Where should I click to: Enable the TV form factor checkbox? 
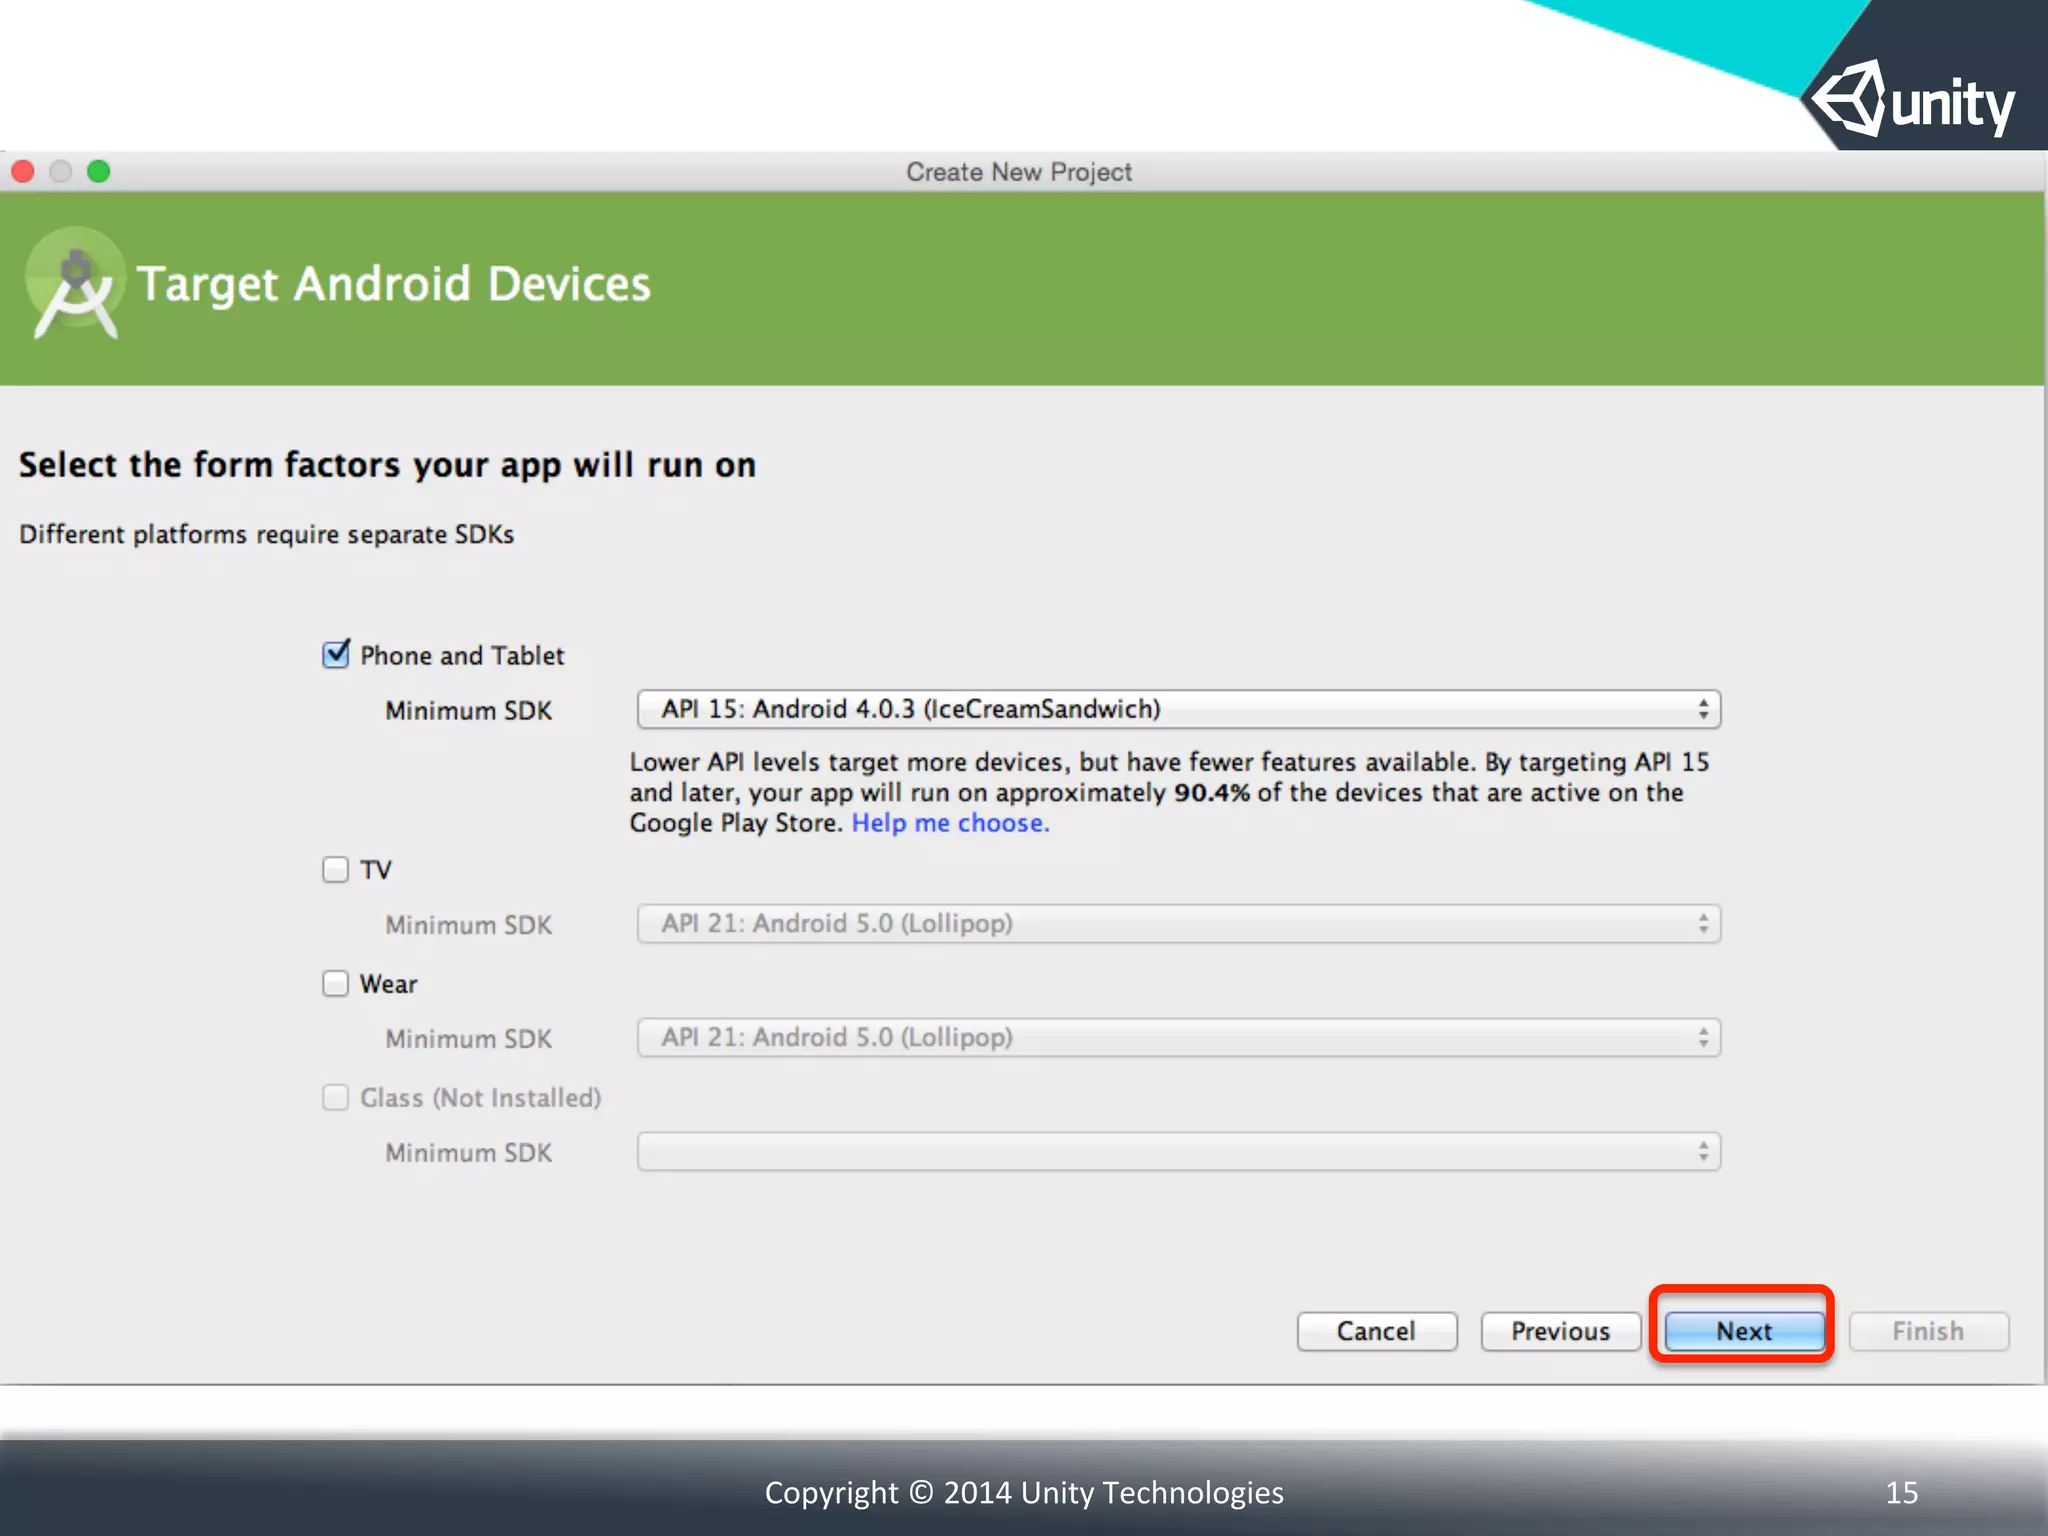(x=336, y=869)
